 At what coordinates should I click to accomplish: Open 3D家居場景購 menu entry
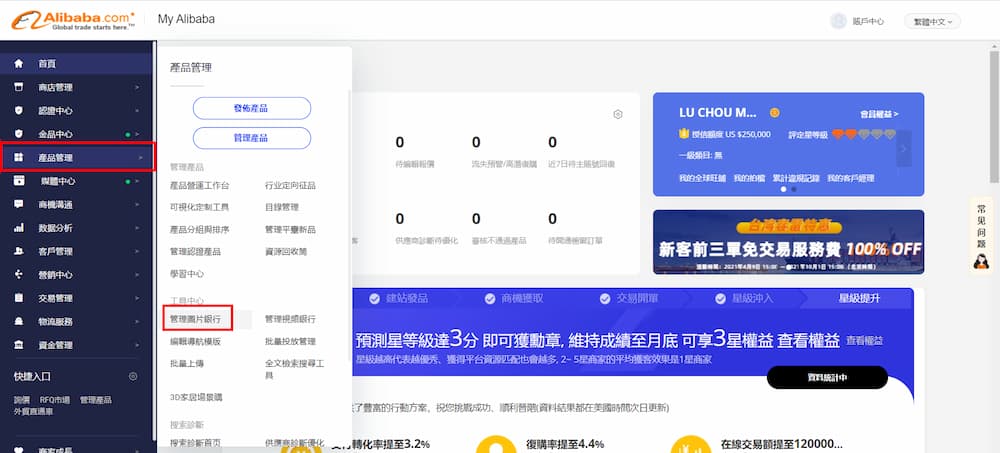(196, 397)
